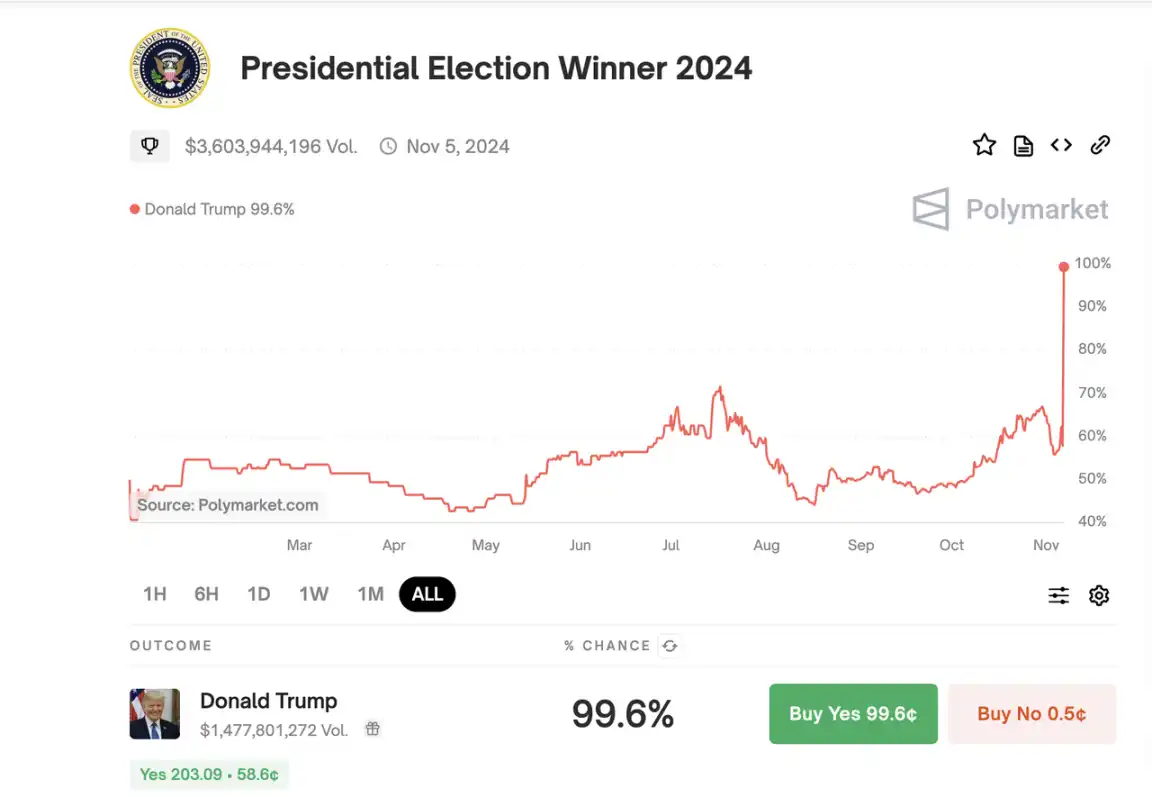This screenshot has width=1152, height=797.
Task: Click the refresh icon beside % Chance
Action: [x=670, y=646]
